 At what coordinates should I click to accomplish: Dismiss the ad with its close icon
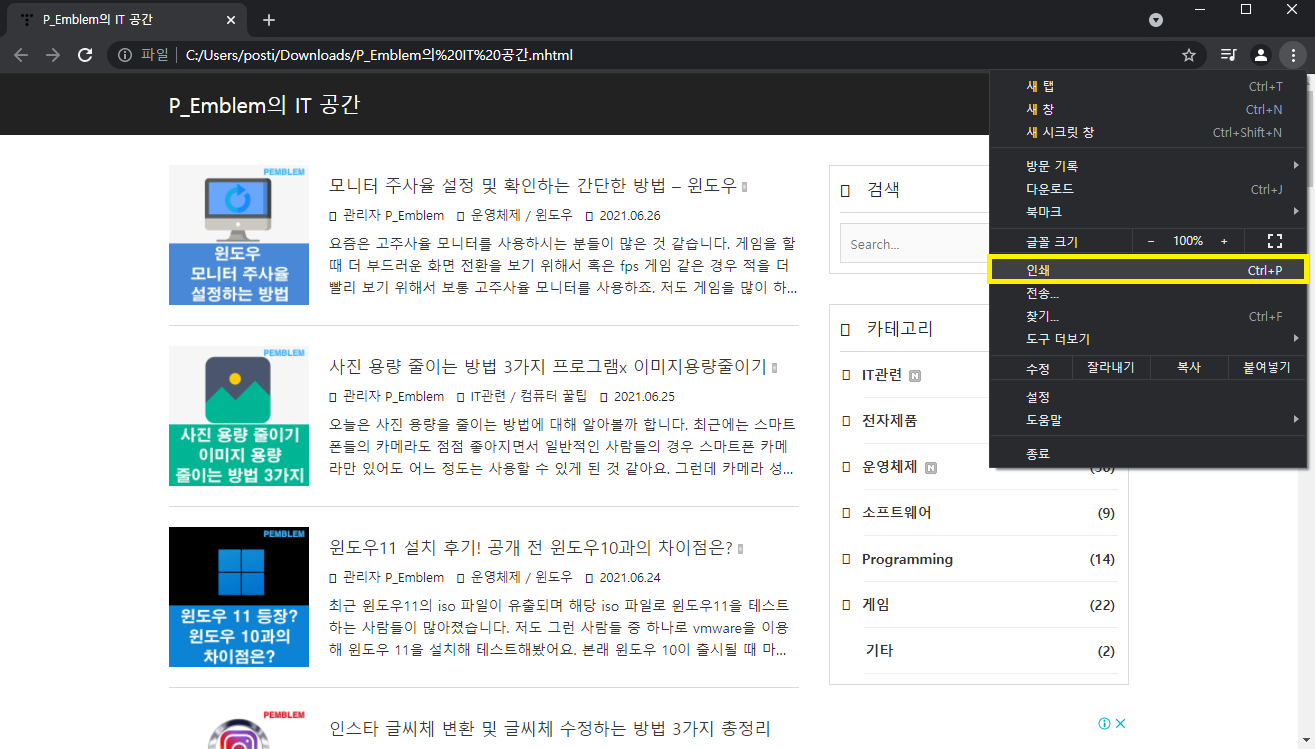pyautogui.click(x=1120, y=722)
